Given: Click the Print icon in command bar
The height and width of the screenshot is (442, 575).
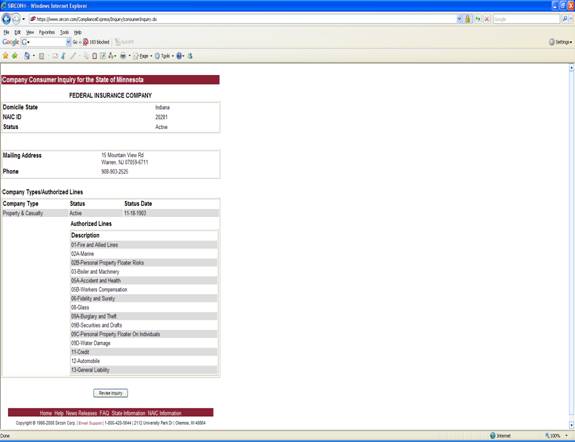Looking at the screenshot, I should [x=123, y=56].
